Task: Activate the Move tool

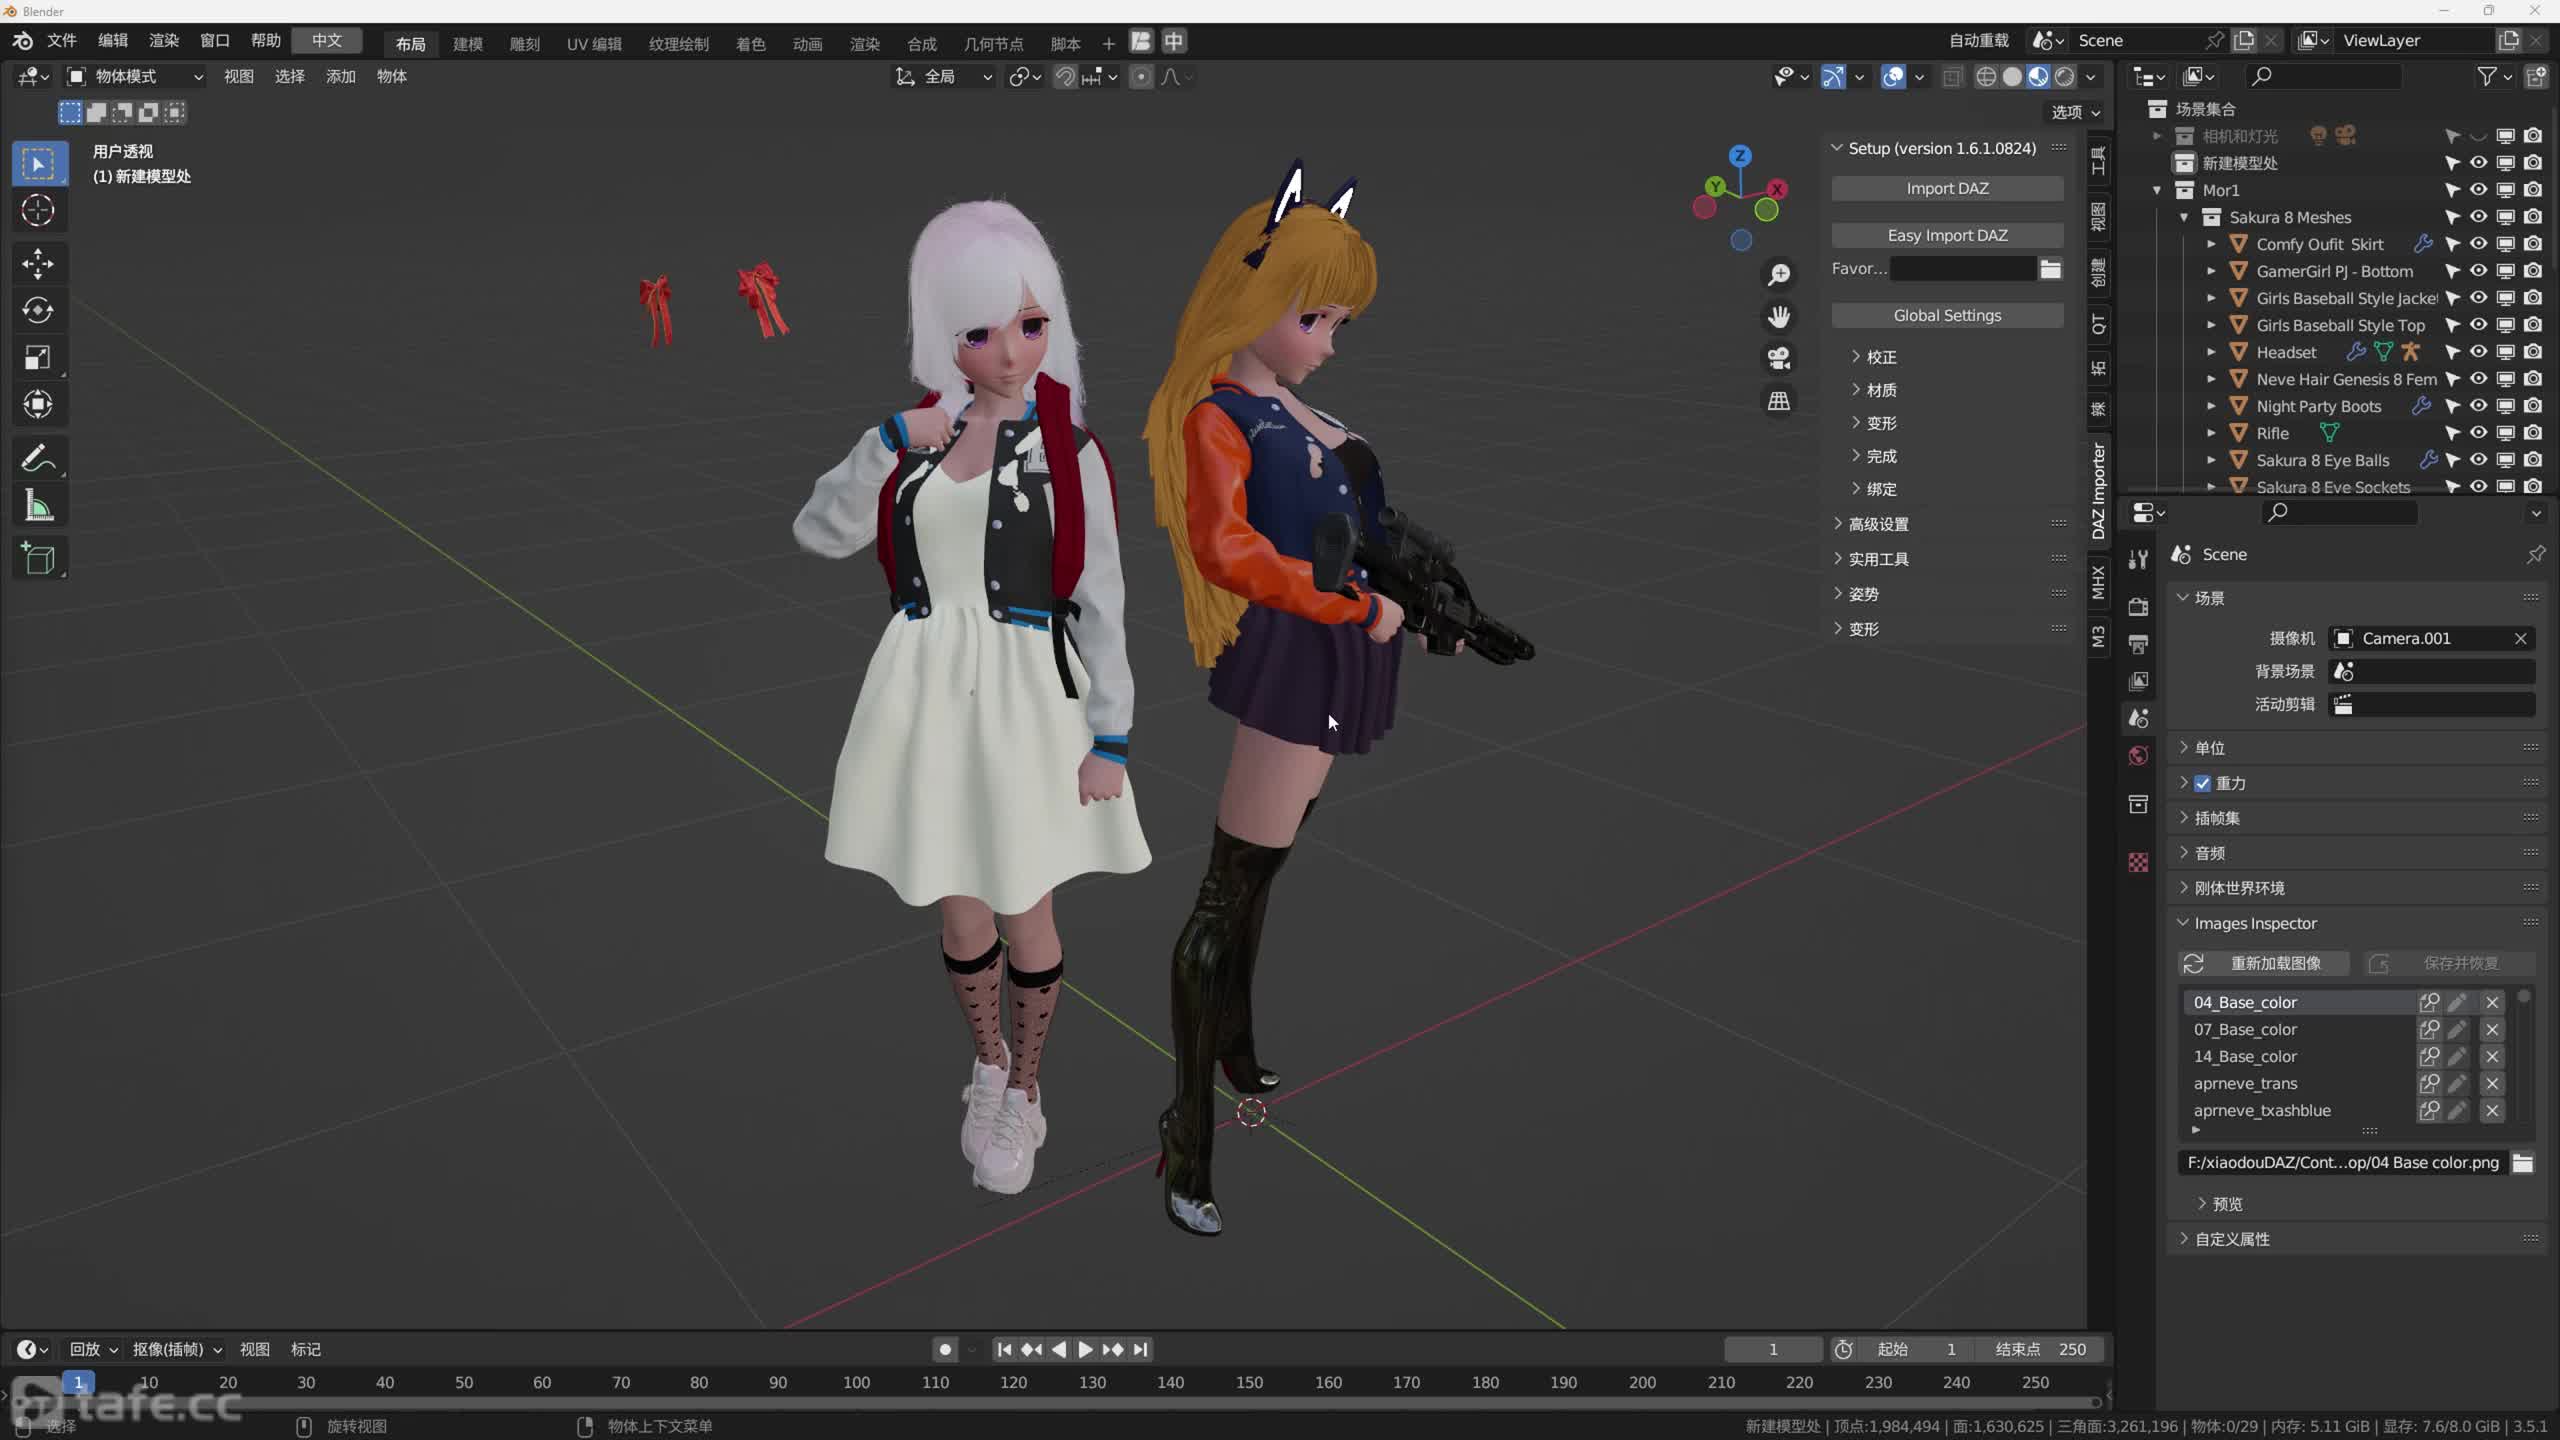Action: [x=38, y=264]
